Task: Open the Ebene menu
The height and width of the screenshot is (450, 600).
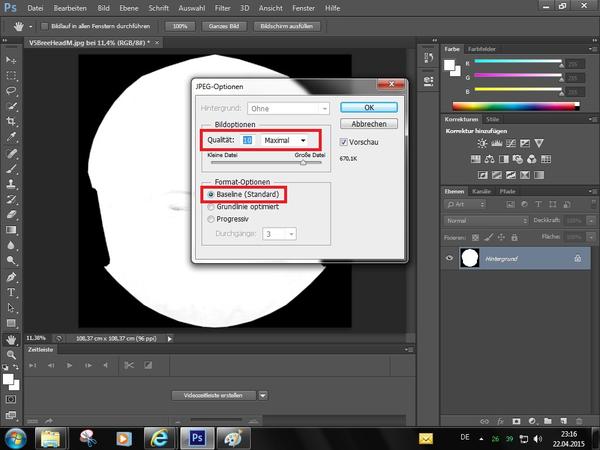Action: tap(129, 8)
